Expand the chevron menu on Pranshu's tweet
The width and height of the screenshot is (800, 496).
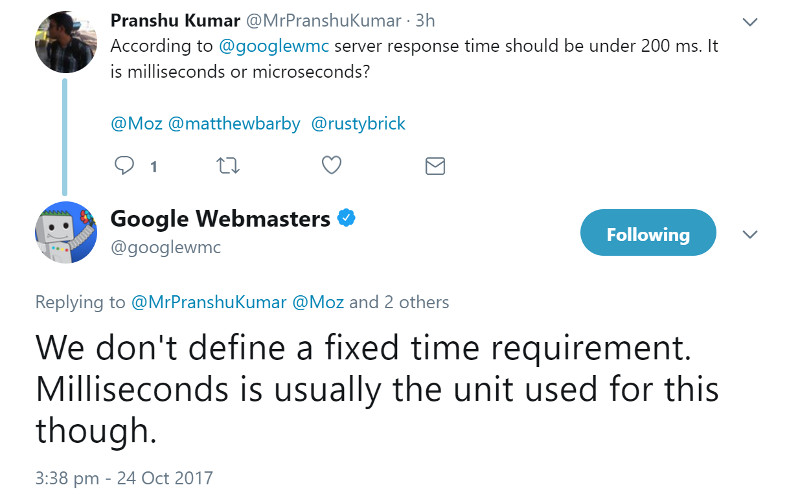[750, 21]
